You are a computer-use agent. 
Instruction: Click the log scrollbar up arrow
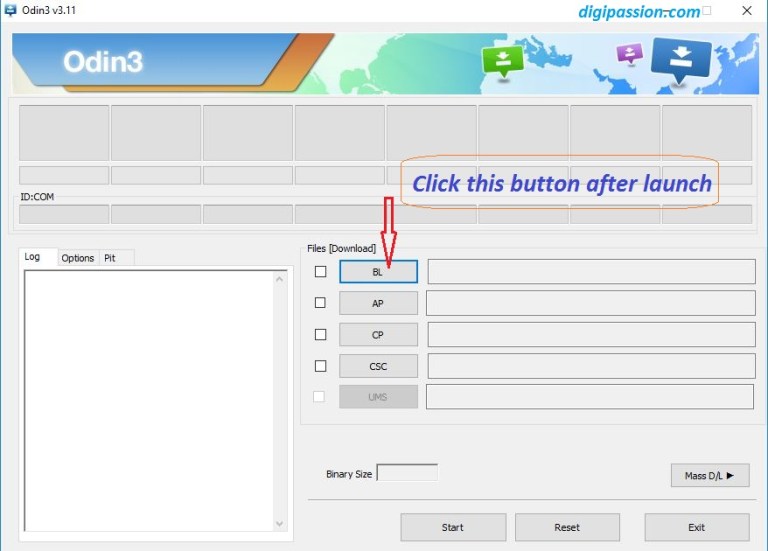coord(280,279)
